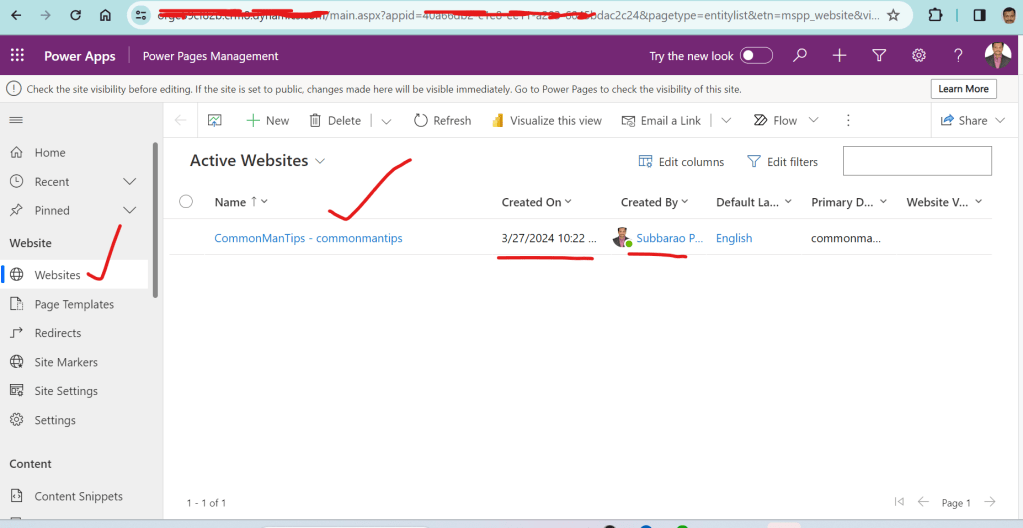Open the more commands ellipsis menu
Image resolution: width=1023 pixels, height=528 pixels.
pos(848,120)
